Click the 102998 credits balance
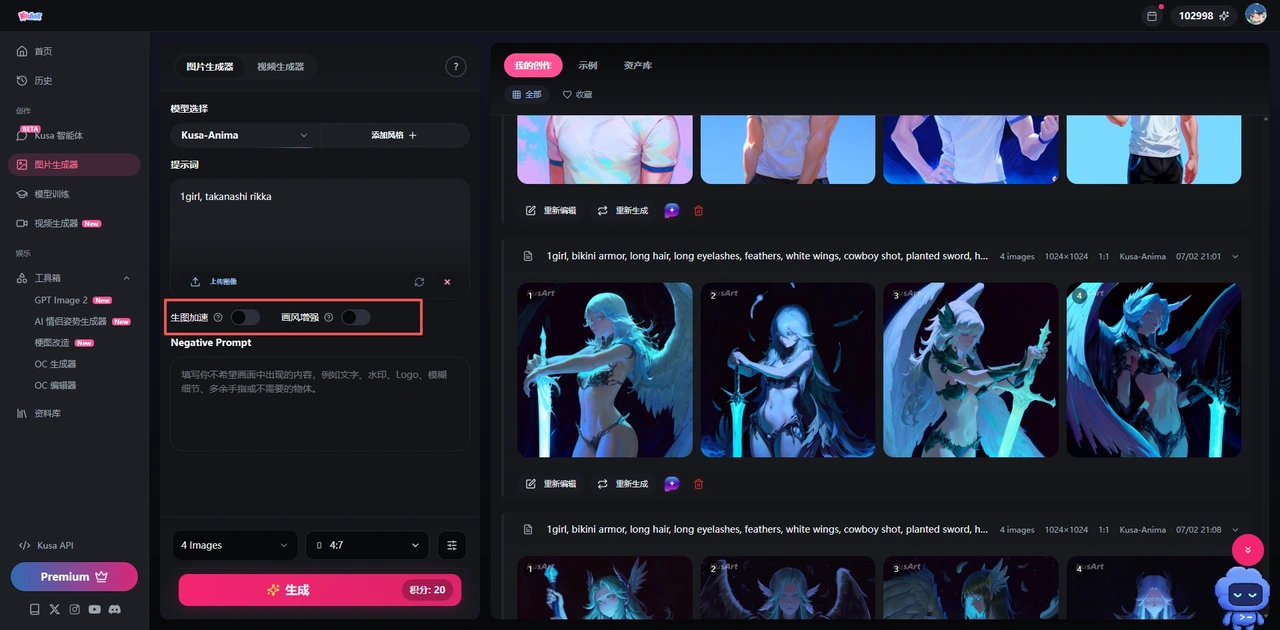 tap(1204, 16)
